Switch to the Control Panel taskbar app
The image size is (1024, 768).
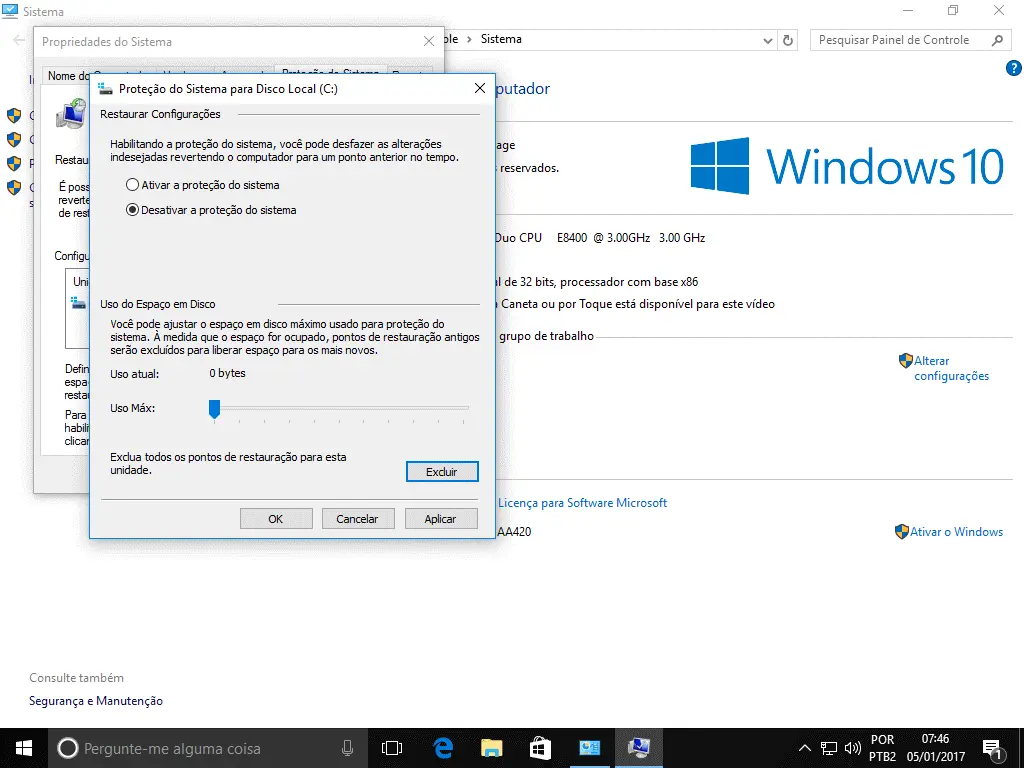tap(589, 748)
